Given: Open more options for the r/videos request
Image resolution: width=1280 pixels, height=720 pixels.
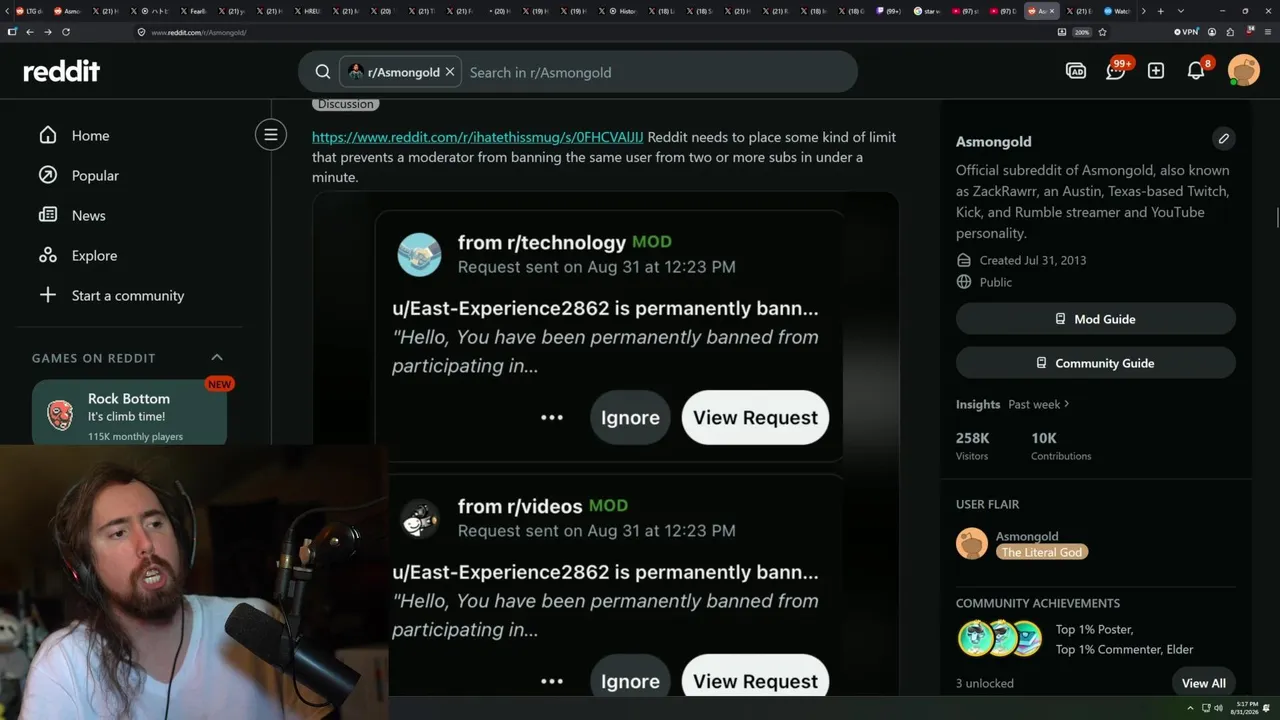Looking at the screenshot, I should 552,682.
